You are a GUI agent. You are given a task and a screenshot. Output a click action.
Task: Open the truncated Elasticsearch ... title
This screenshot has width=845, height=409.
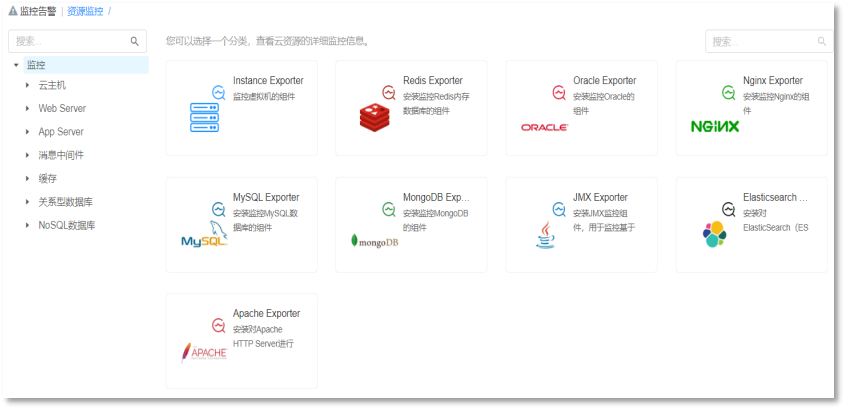[x=775, y=197]
